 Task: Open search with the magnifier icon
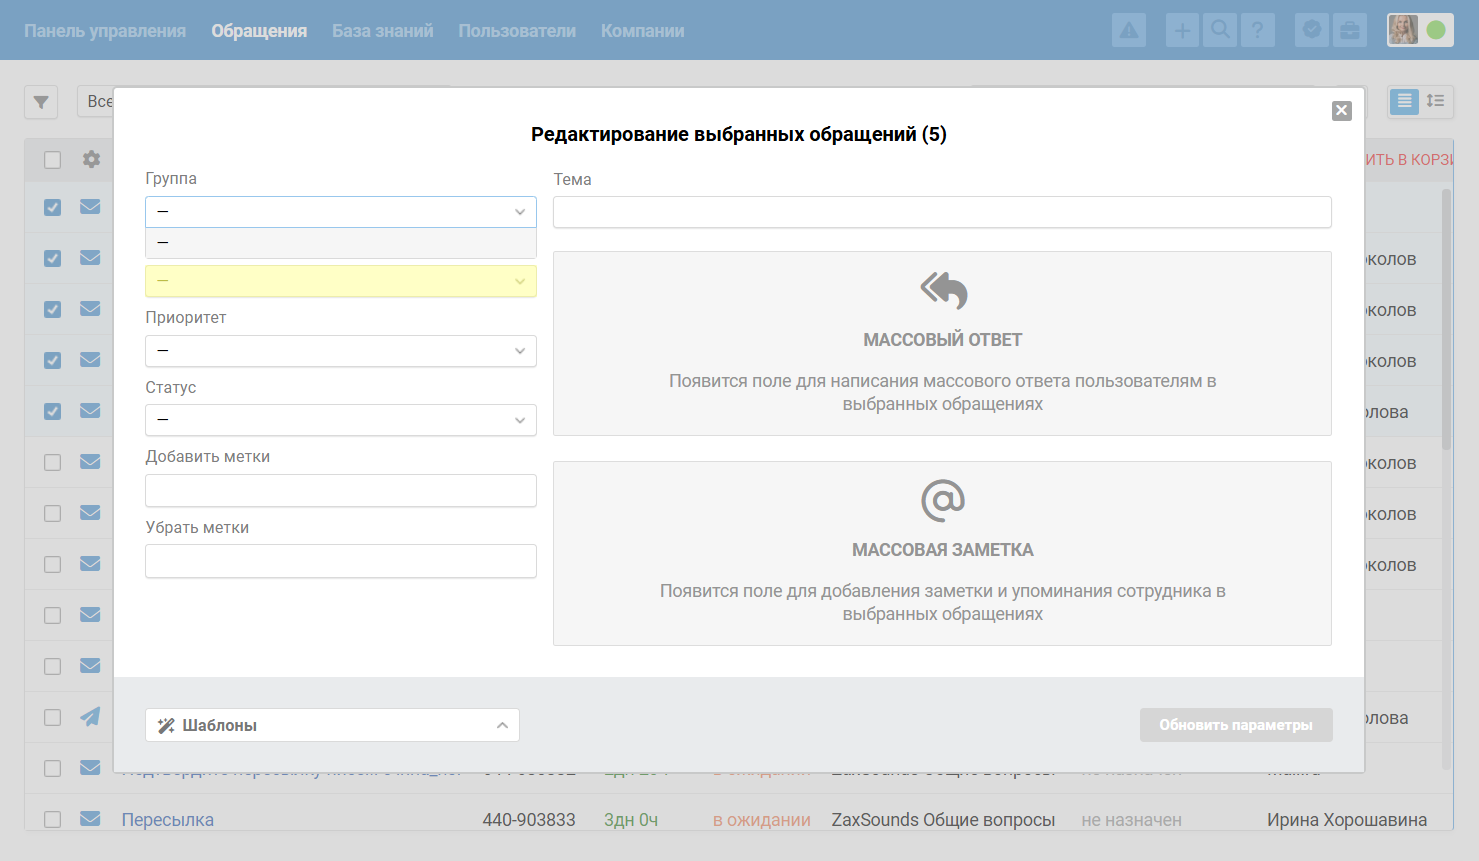(x=1220, y=31)
